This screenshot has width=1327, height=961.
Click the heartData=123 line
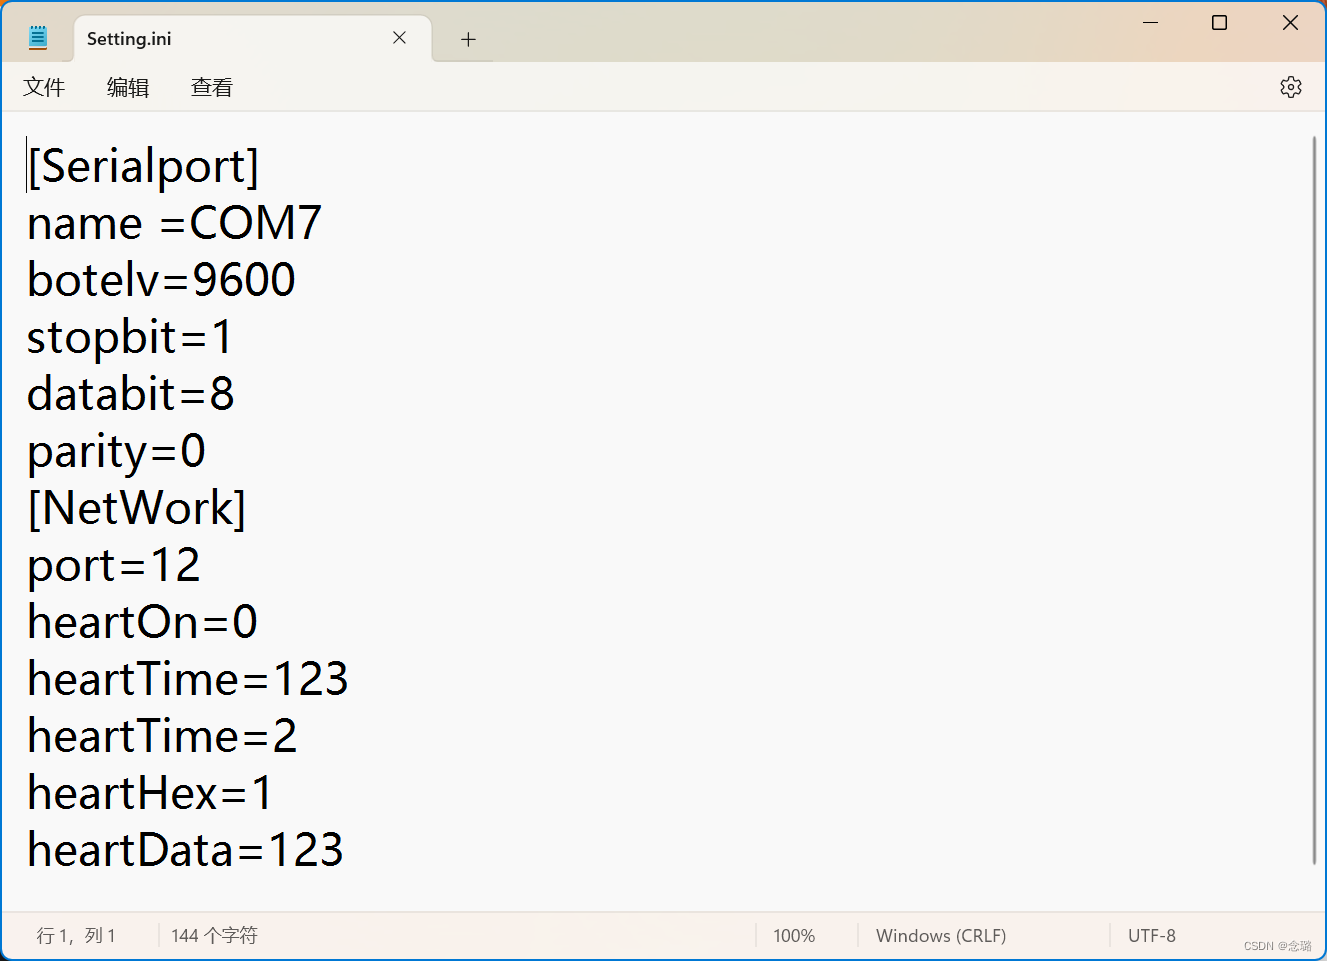185,850
